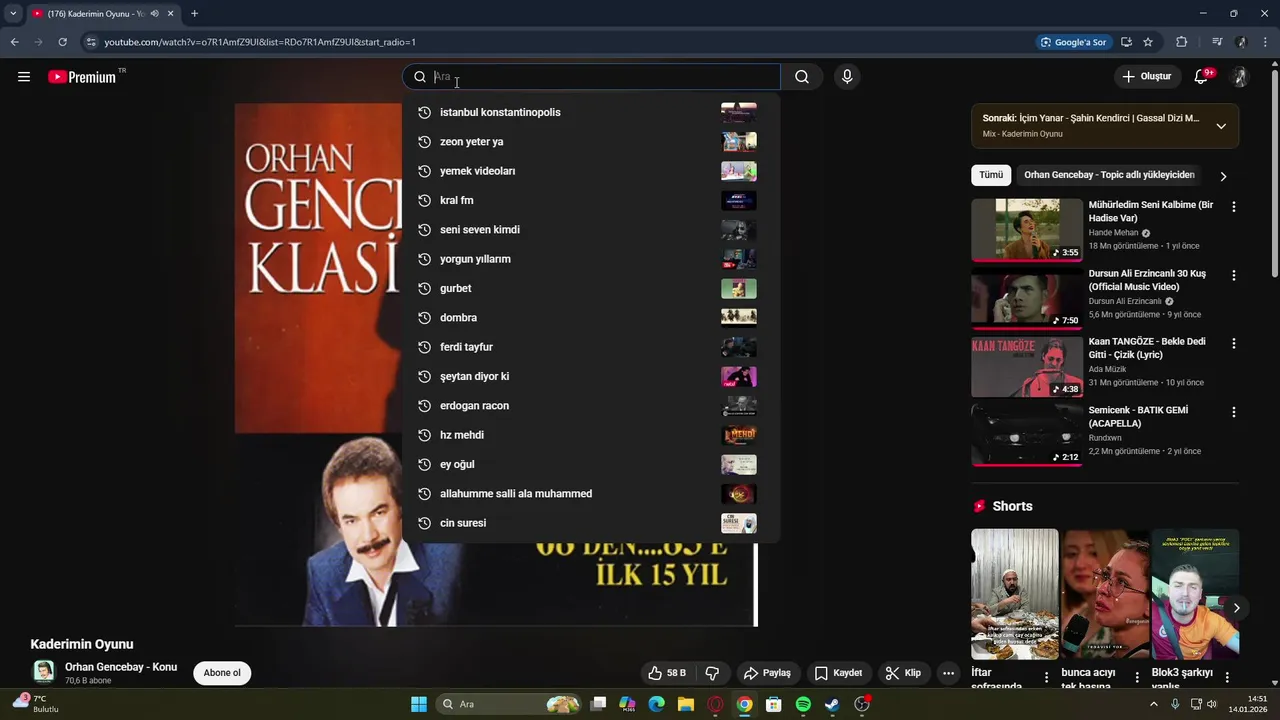Go back with the browser back arrow
Screen dimensions: 1280x720
pos(14,42)
